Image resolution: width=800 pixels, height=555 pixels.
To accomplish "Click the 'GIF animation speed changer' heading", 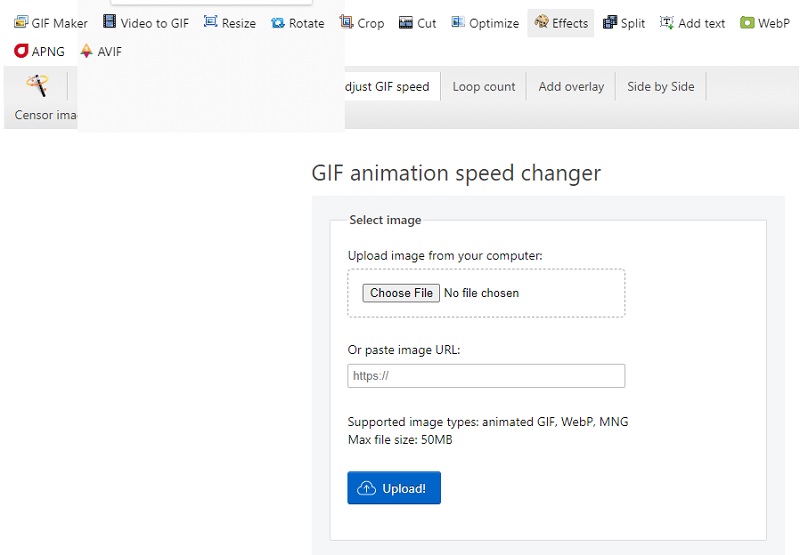I will click(456, 173).
